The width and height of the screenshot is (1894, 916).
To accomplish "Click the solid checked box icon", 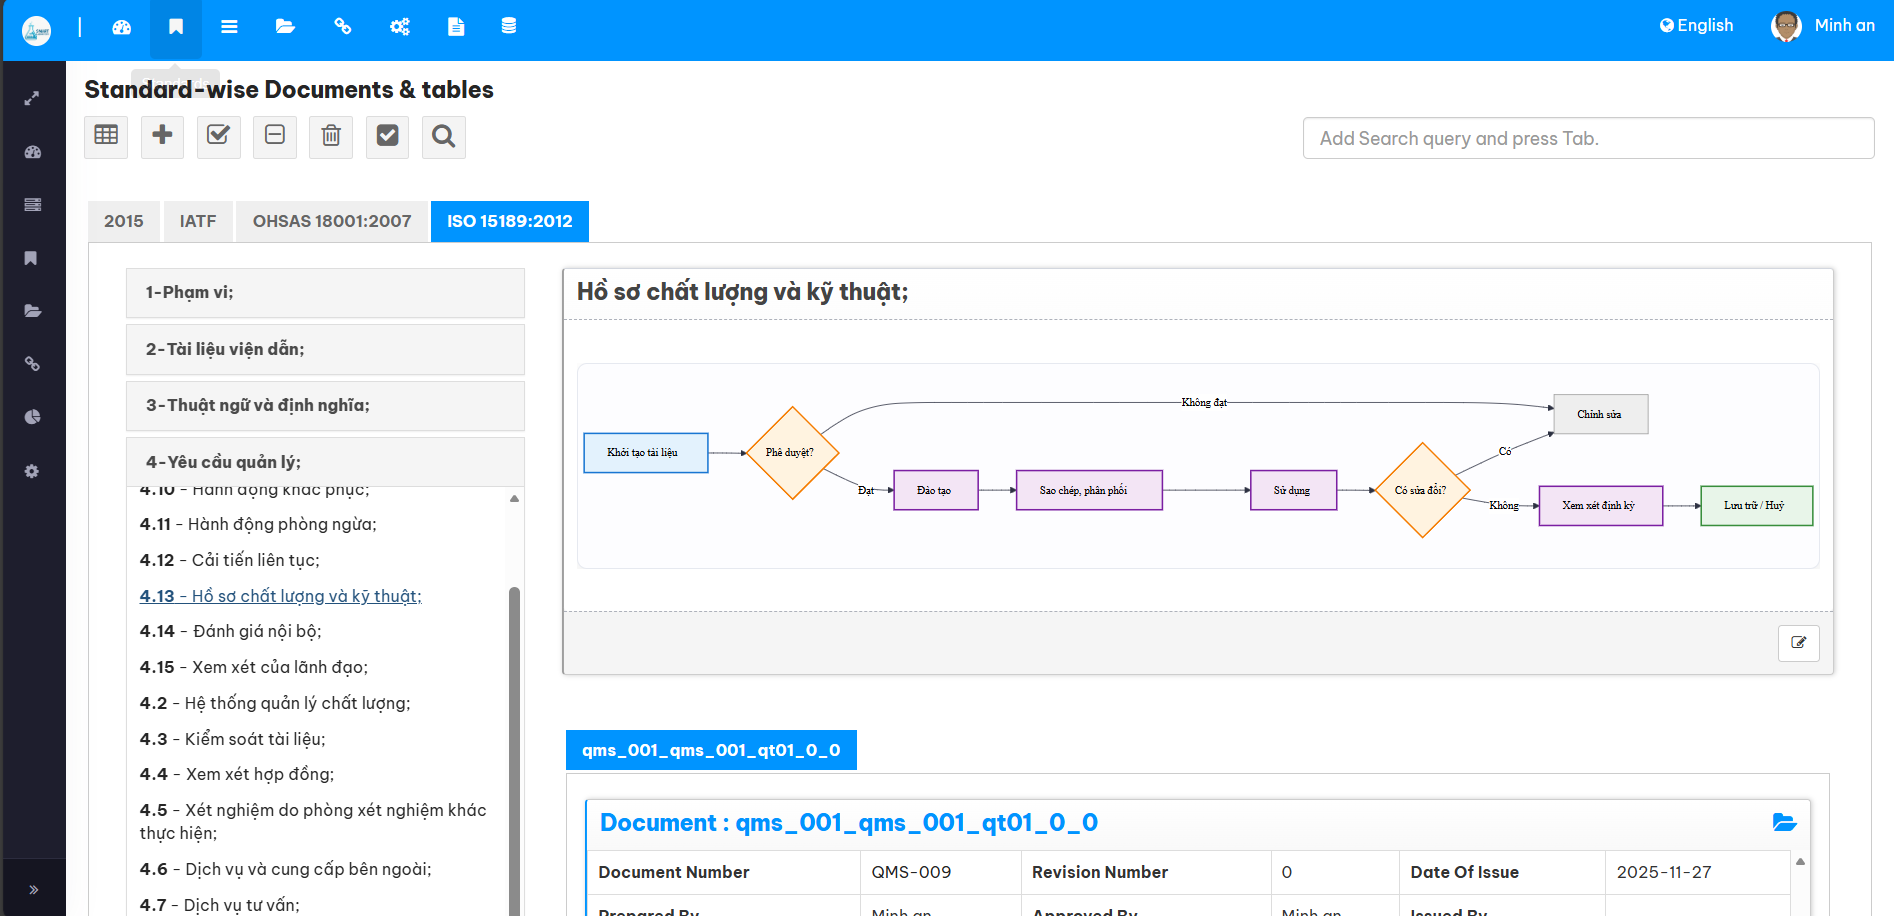I will (387, 136).
